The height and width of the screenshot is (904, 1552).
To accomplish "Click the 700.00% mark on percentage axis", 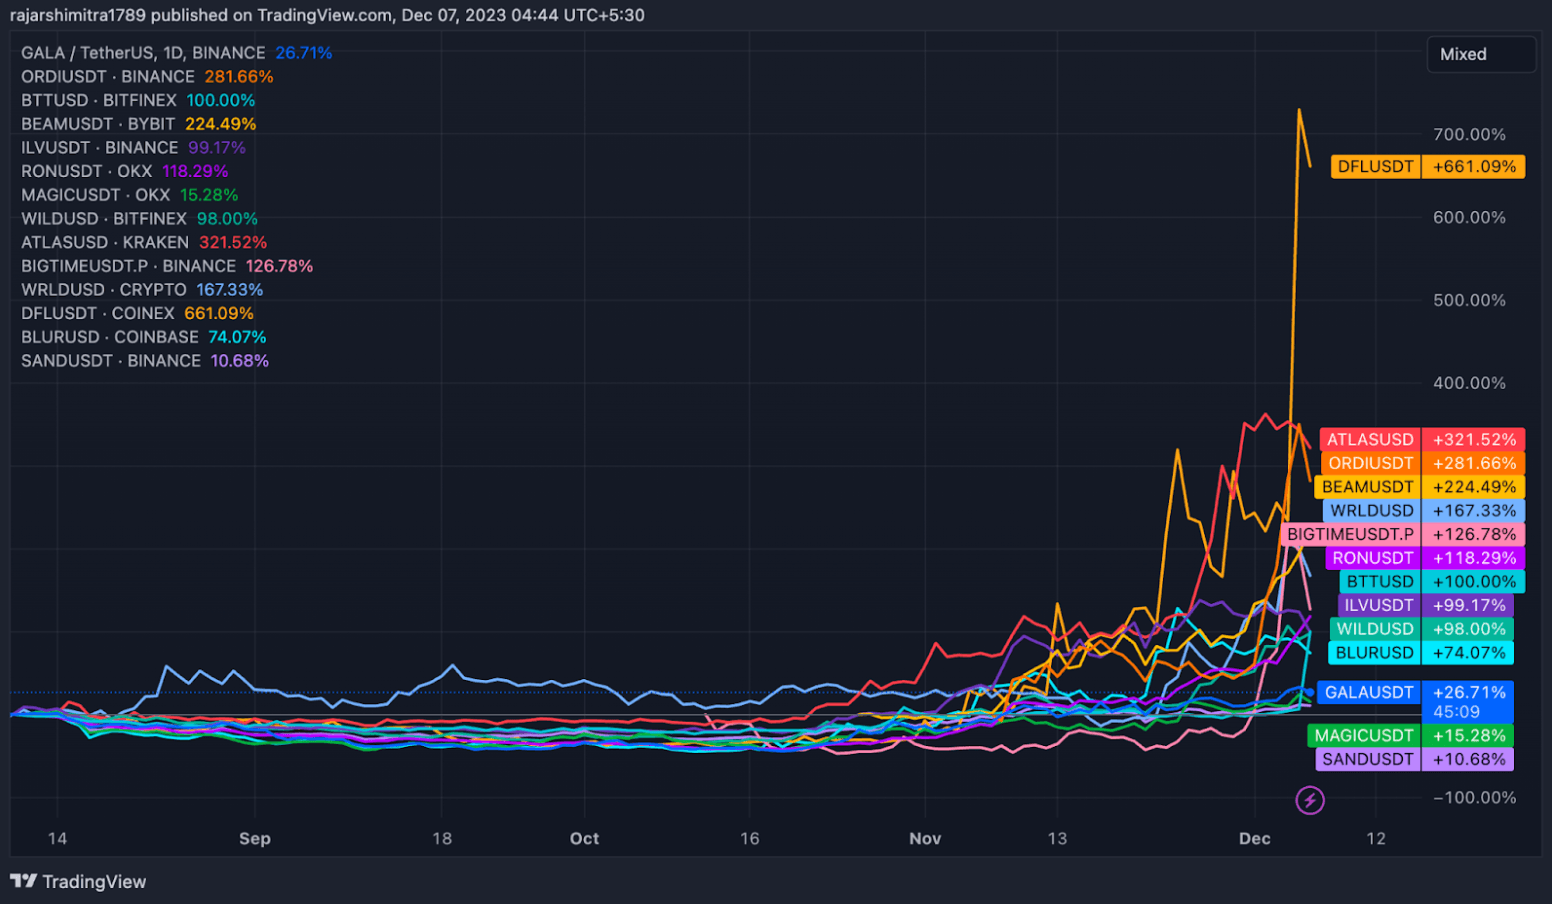I will [1469, 135].
